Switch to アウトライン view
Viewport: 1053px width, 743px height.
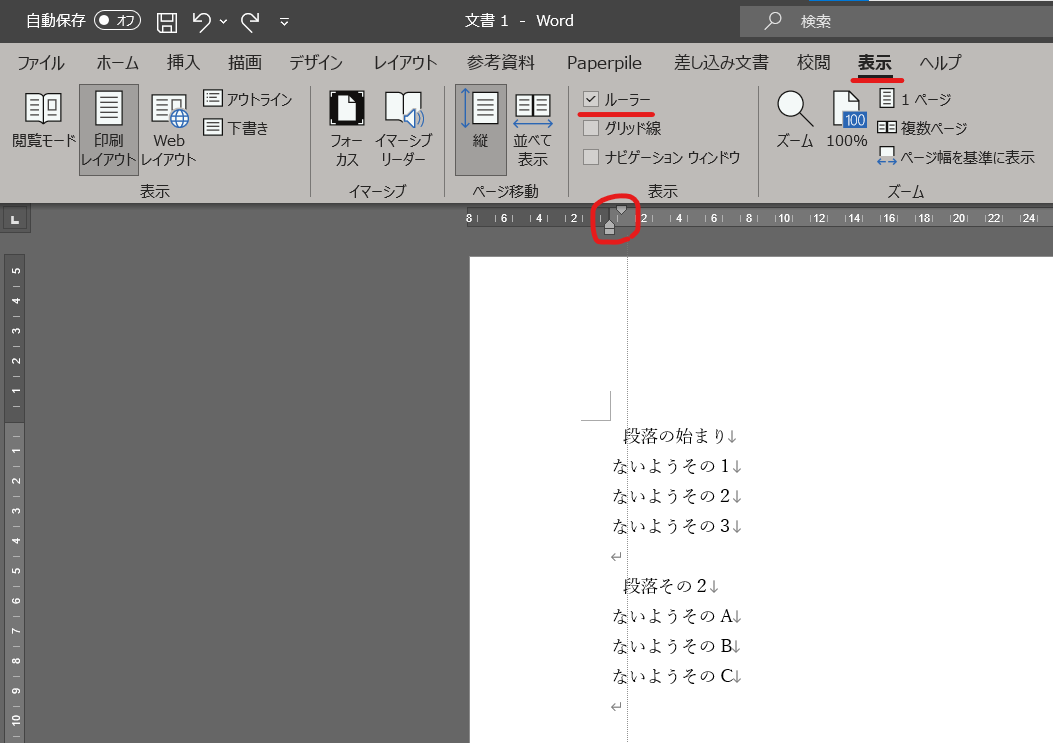(248, 99)
